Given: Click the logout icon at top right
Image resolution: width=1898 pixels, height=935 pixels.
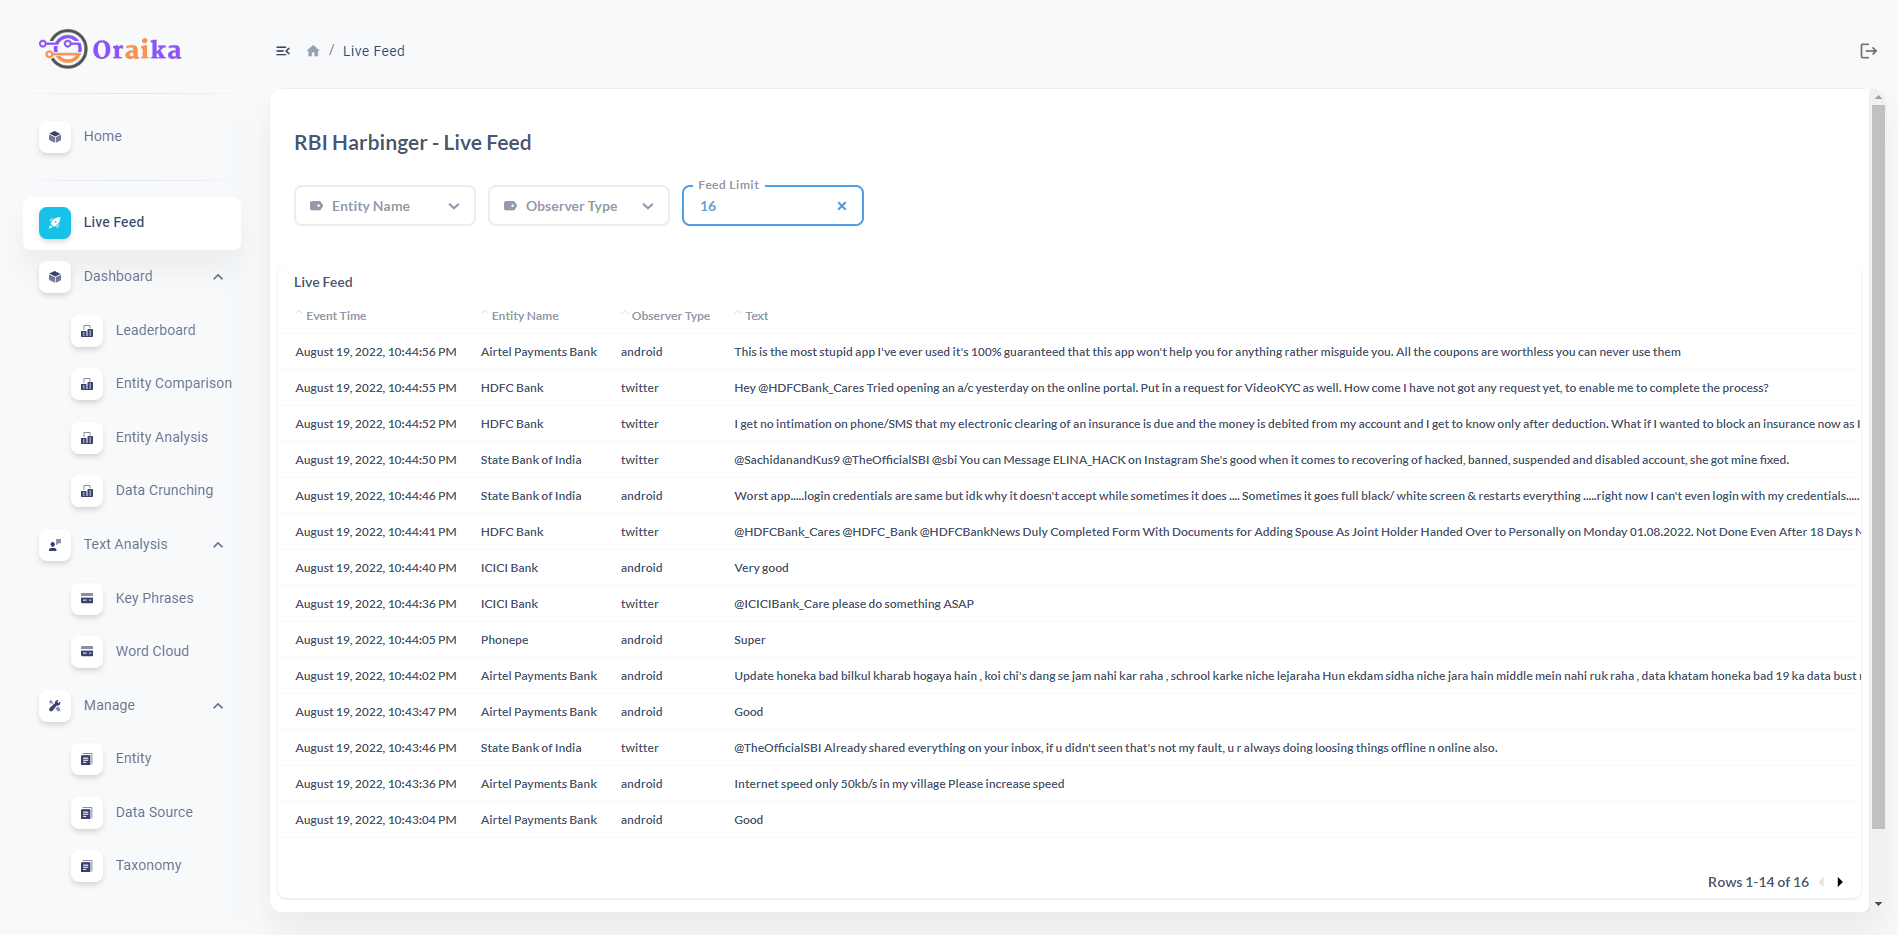Looking at the screenshot, I should point(1868,51).
